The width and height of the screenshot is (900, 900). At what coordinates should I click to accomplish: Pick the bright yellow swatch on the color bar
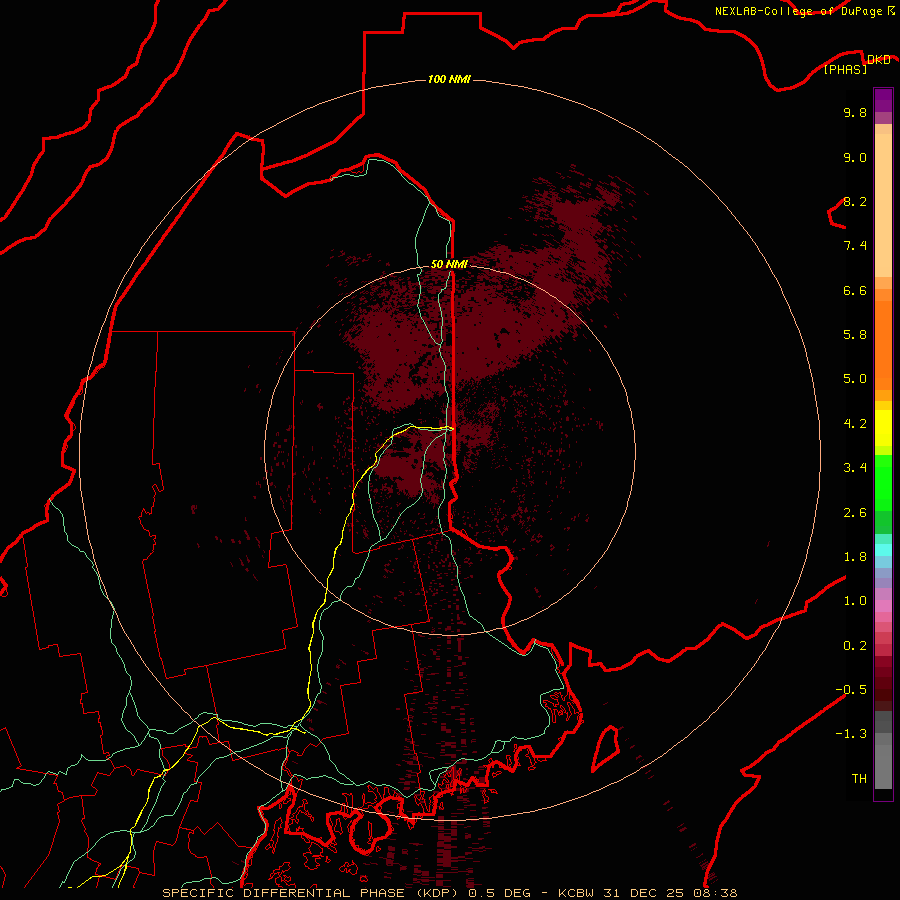click(883, 428)
